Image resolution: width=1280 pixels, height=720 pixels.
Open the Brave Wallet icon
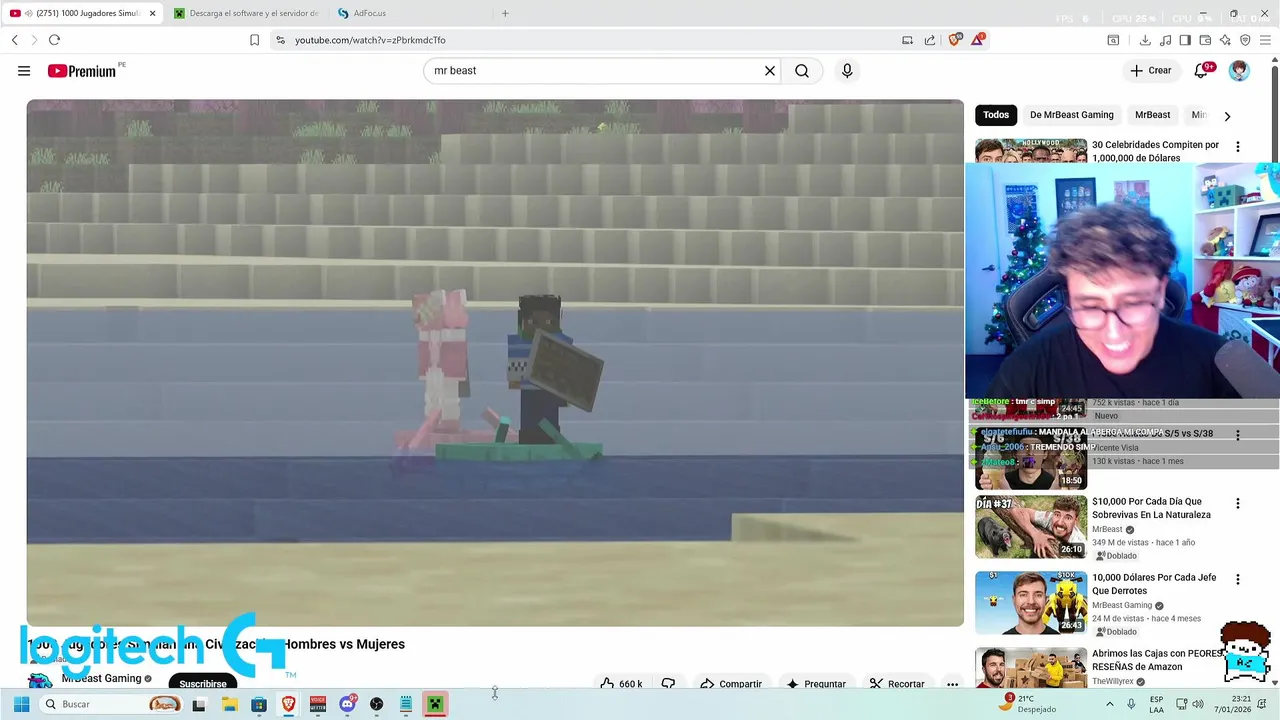click(x=1205, y=40)
